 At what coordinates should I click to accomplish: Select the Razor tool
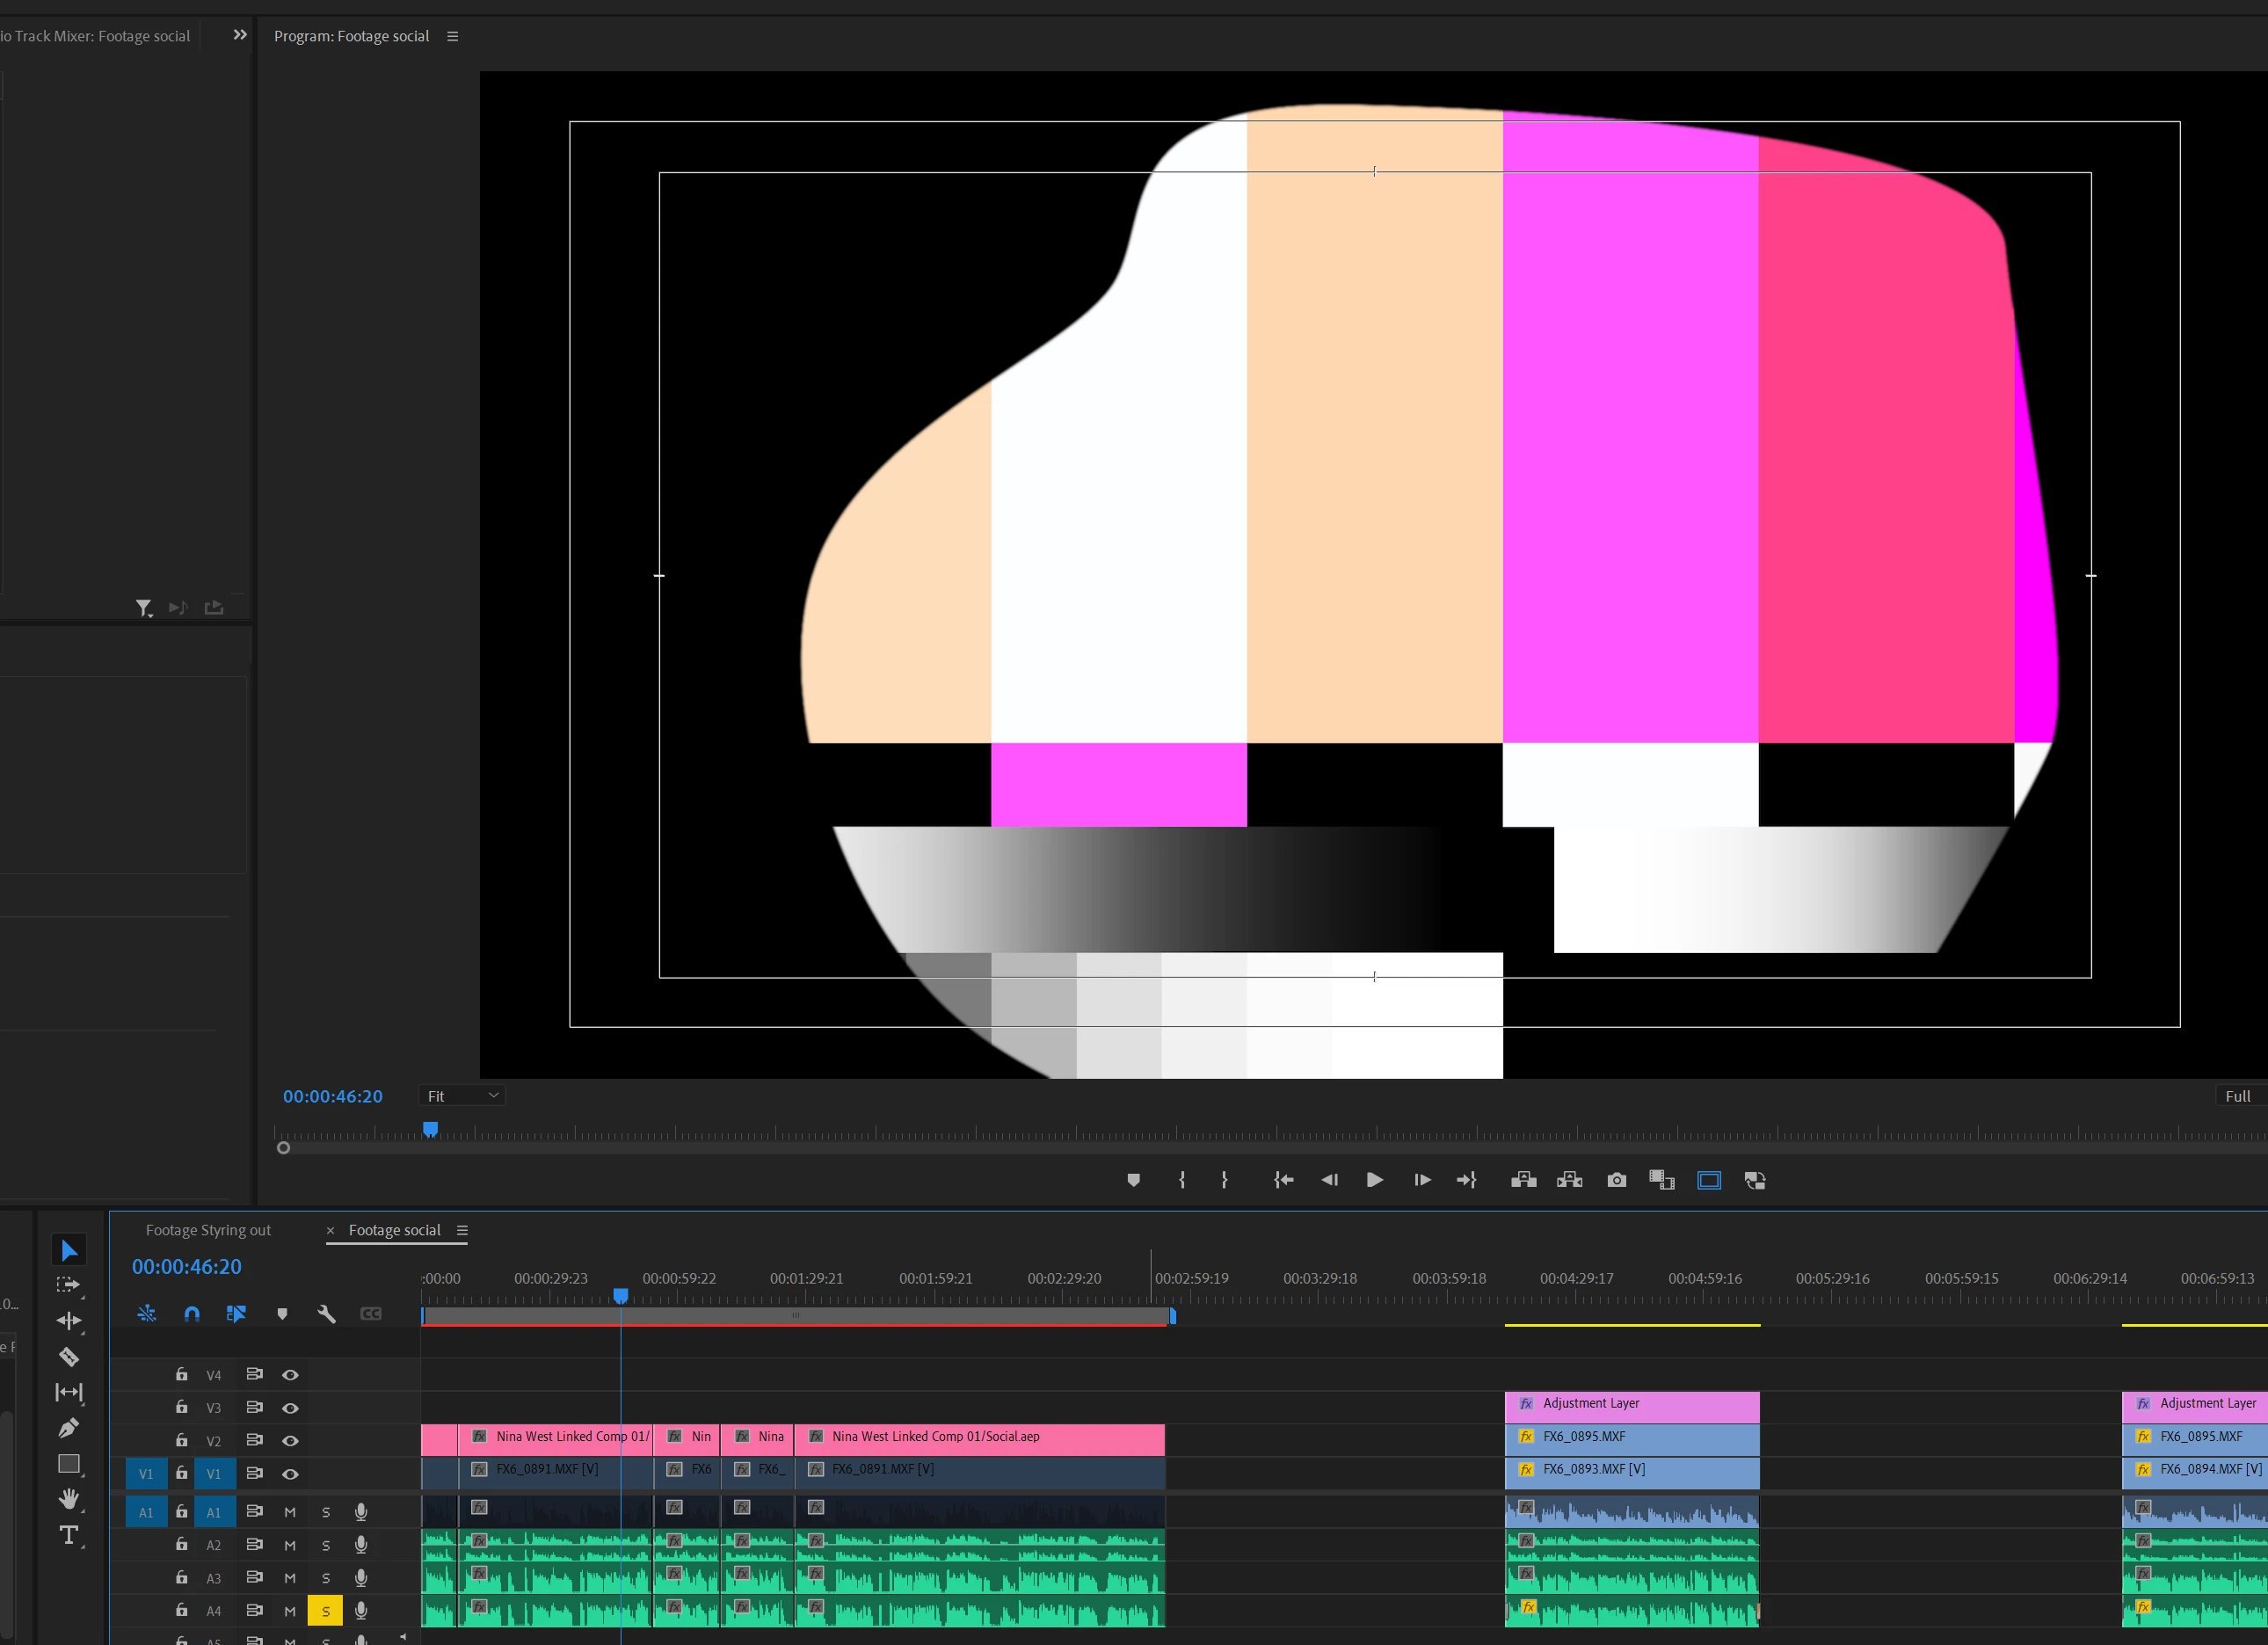click(69, 1357)
